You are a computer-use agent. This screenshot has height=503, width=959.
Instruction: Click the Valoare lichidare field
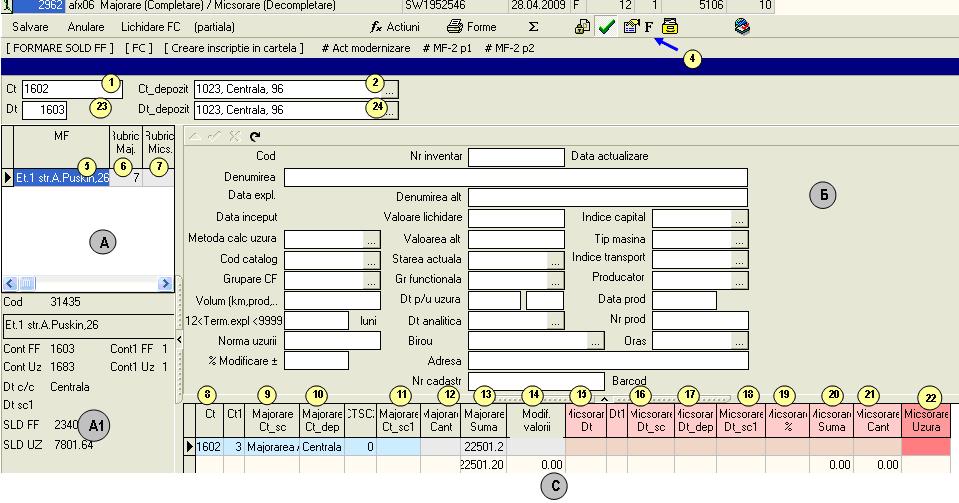pos(516,218)
